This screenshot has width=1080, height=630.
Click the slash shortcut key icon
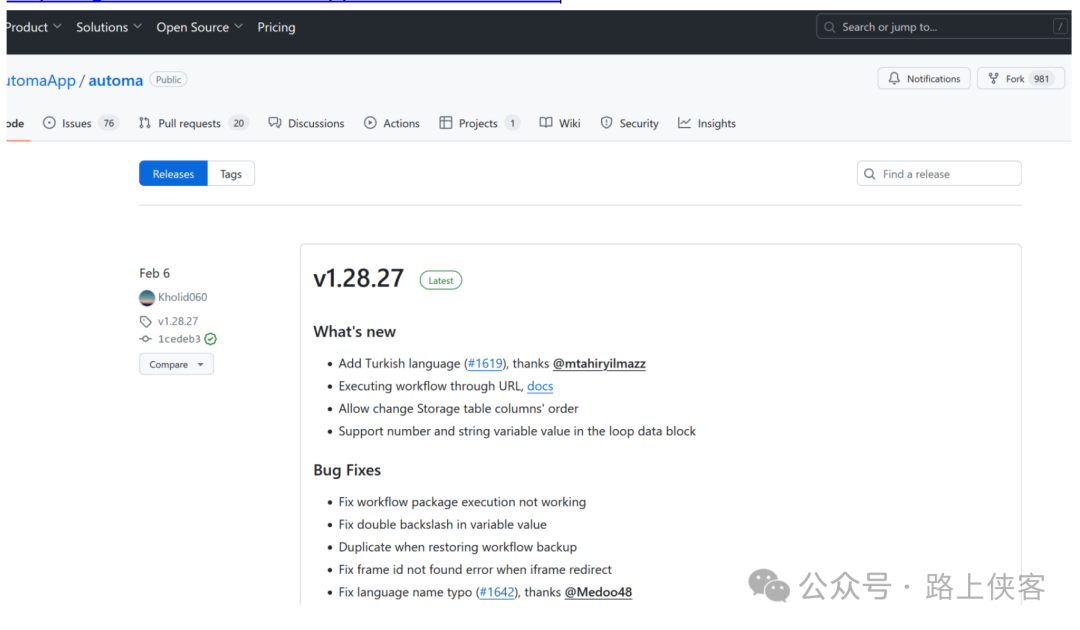click(1059, 26)
